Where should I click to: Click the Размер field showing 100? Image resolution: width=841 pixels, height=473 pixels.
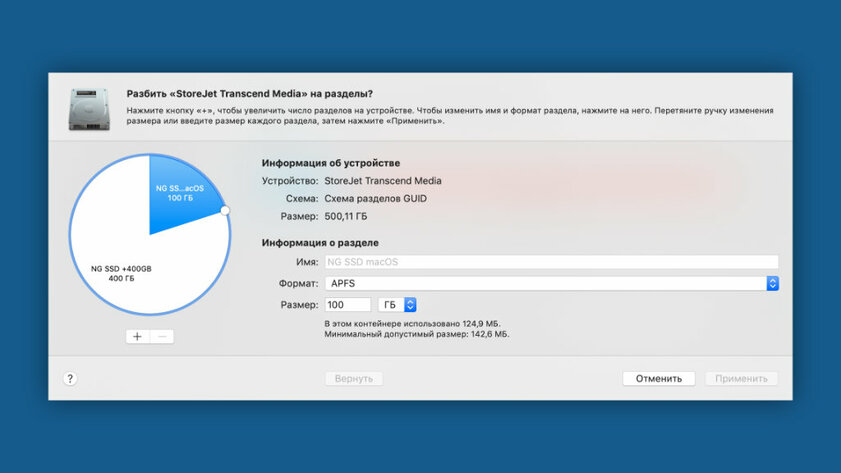tap(347, 304)
